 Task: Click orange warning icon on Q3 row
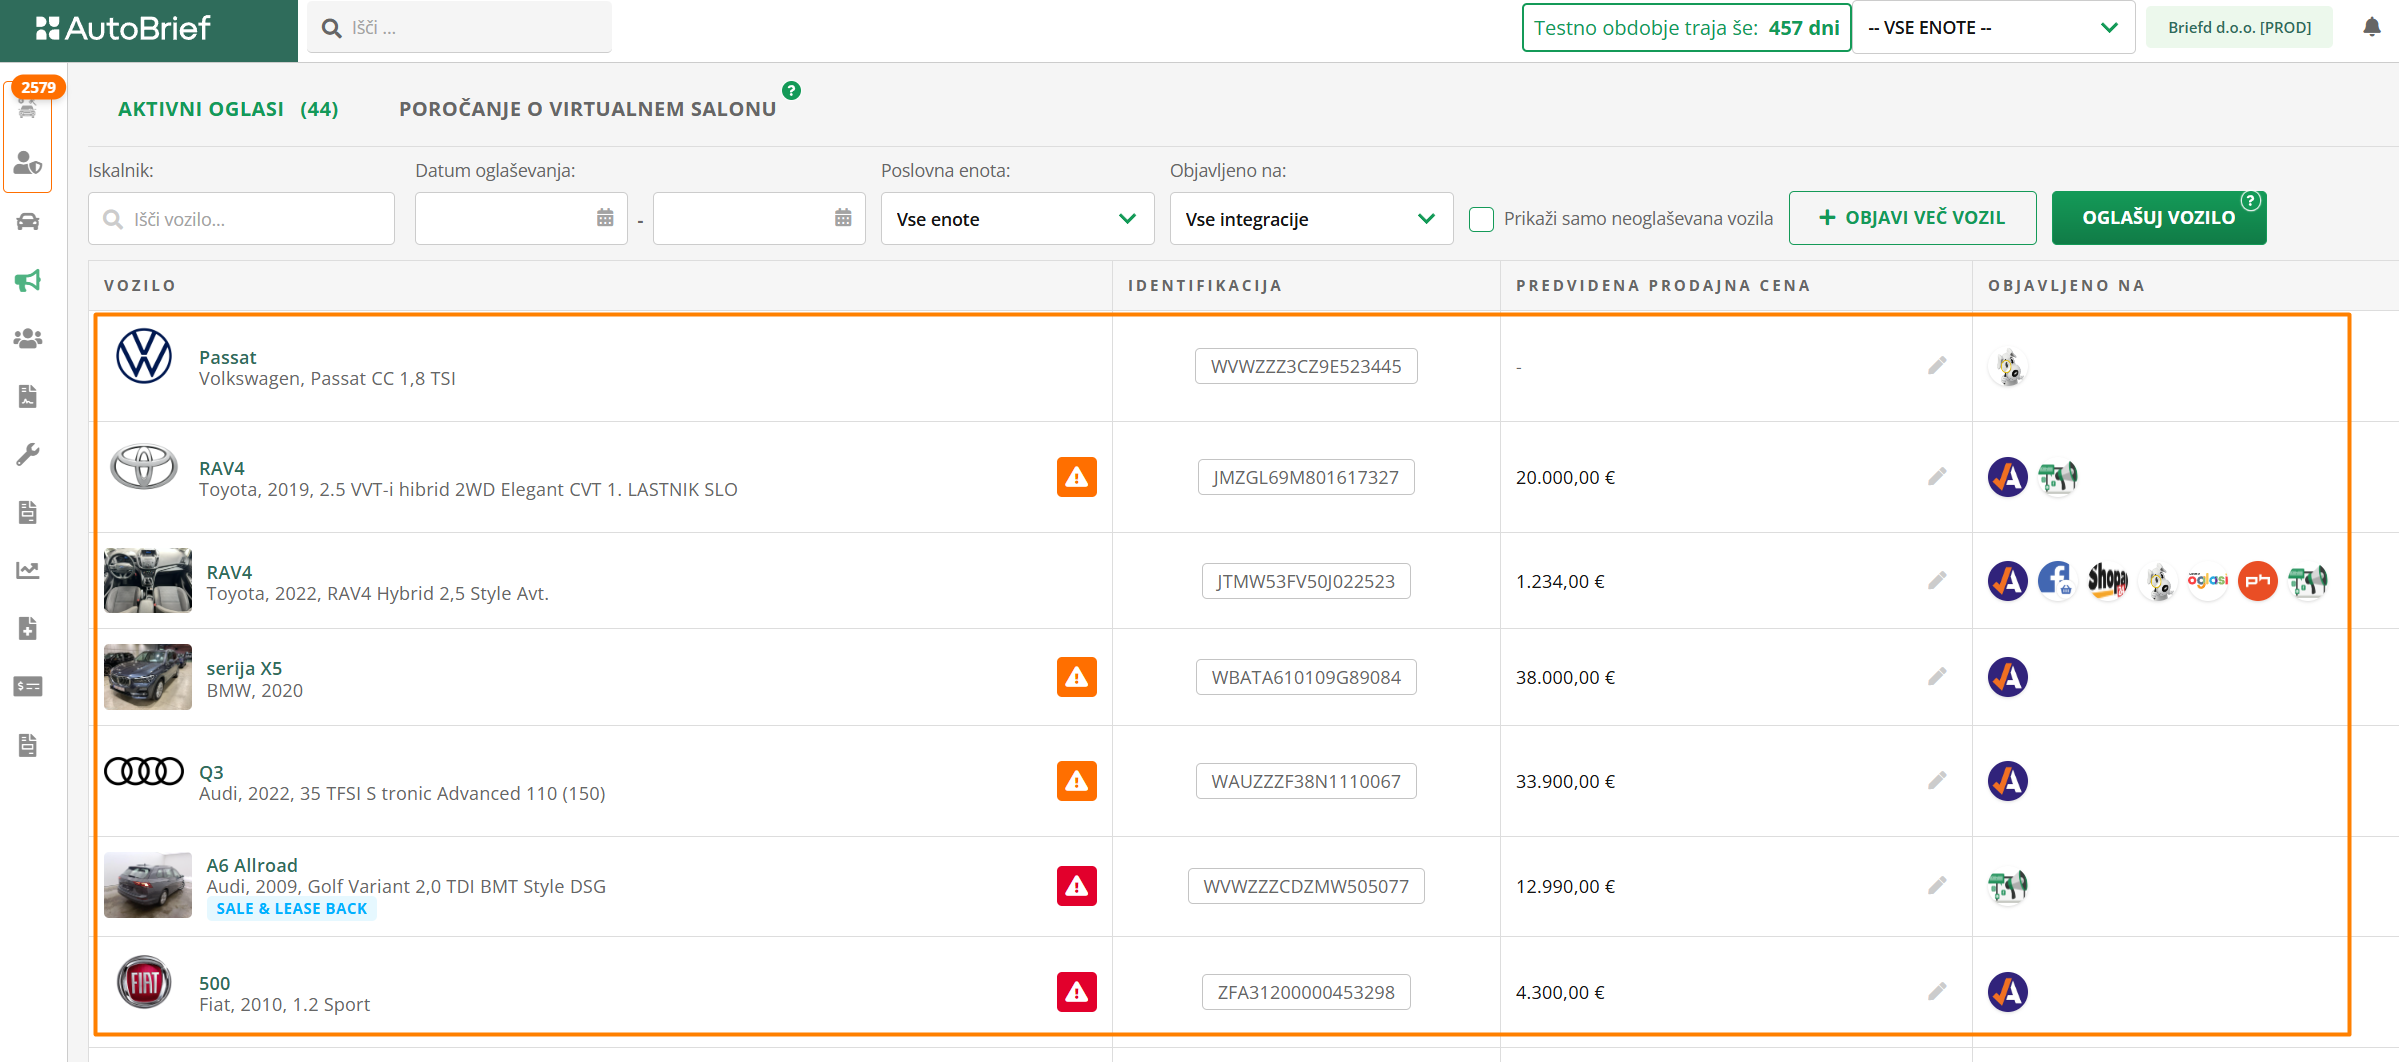(x=1077, y=781)
